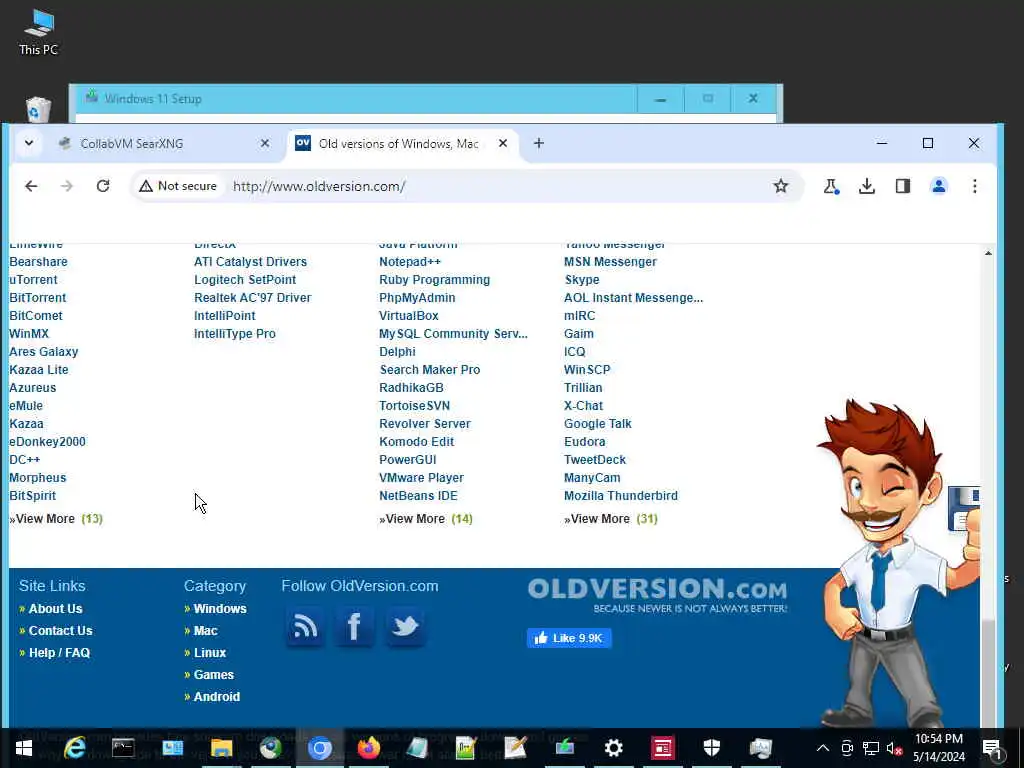Open the Contact Us footer link
This screenshot has height=768, width=1024.
point(61,631)
